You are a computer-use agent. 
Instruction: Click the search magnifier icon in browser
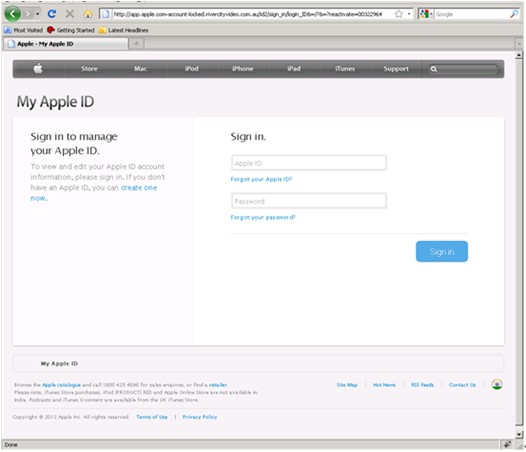[x=514, y=14]
